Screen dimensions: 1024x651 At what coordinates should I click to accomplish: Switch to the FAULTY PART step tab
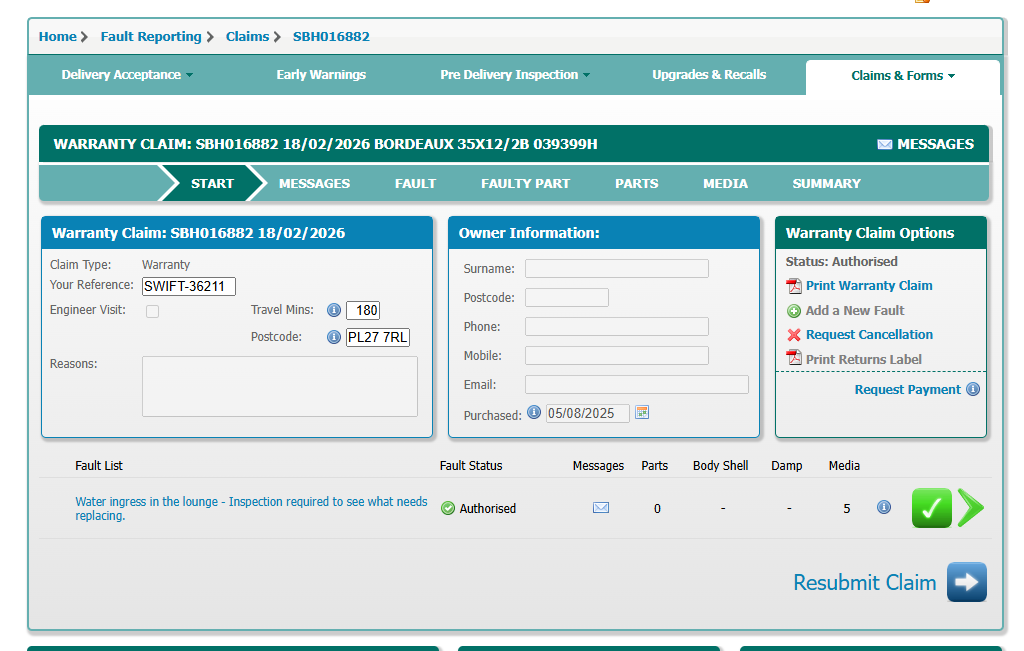(x=525, y=184)
